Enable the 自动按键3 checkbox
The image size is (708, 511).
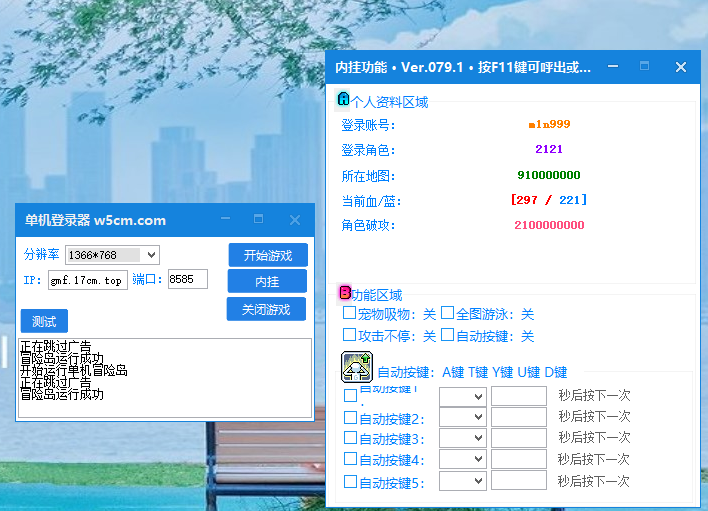point(350,438)
